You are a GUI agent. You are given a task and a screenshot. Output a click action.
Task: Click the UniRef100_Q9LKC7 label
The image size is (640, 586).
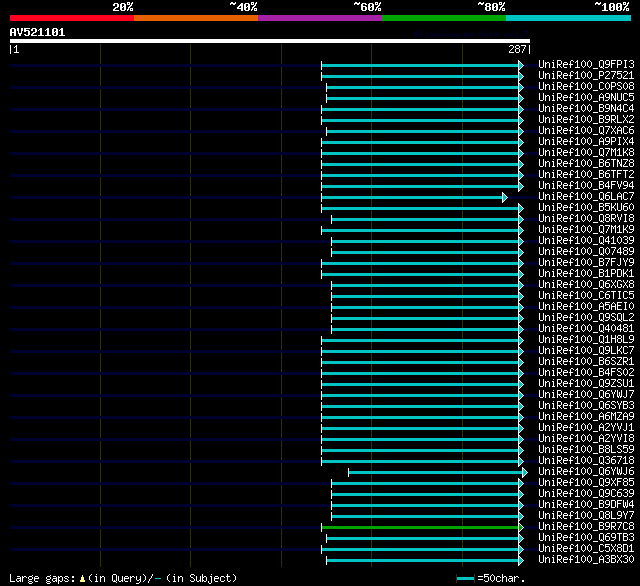pos(586,351)
